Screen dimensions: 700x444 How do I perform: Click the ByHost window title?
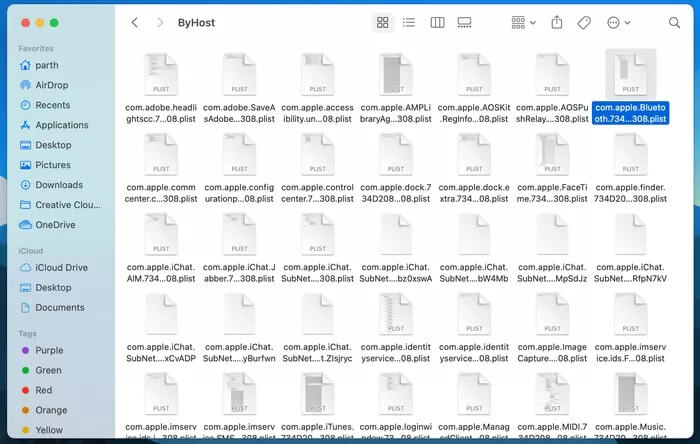point(196,22)
